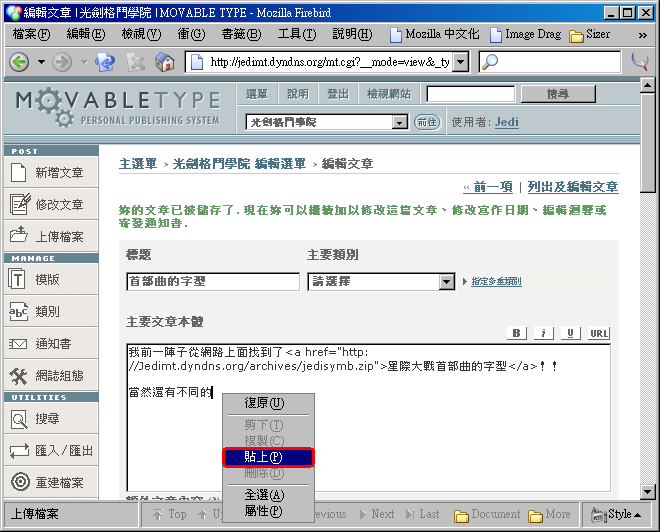Open 匯入/匯出 (import/export) sidebar icon
660x532 pixels.
tap(19, 451)
